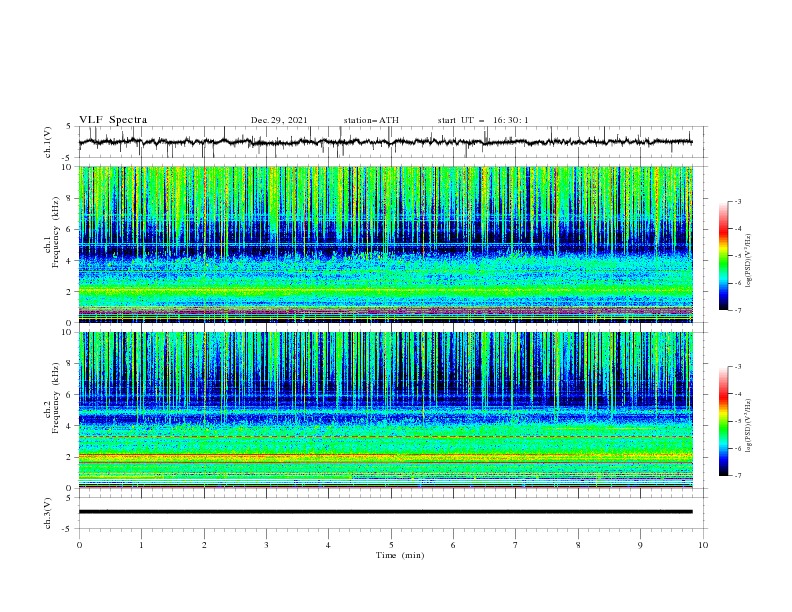Click the "ch.1(V)" waveform axis label
This screenshot has width=792, height=612.
48,142
